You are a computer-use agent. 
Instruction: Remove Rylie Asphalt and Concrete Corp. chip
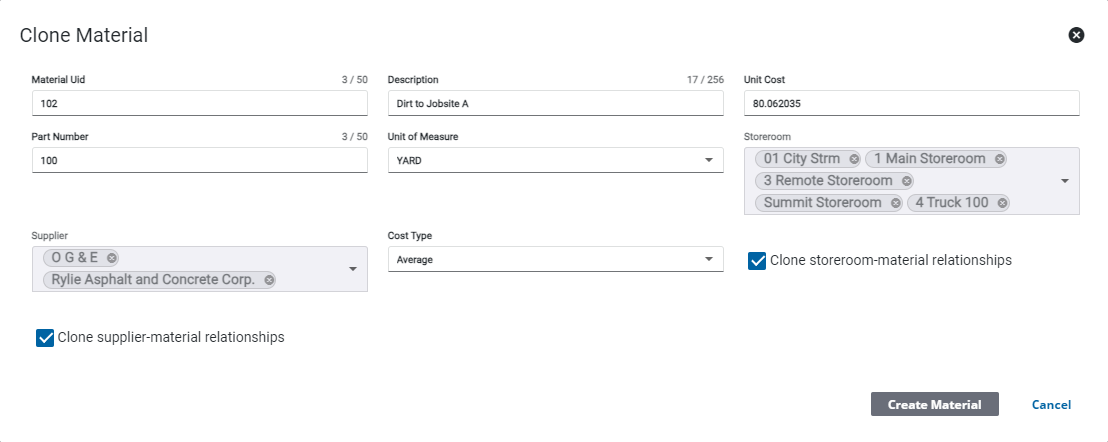coord(269,280)
